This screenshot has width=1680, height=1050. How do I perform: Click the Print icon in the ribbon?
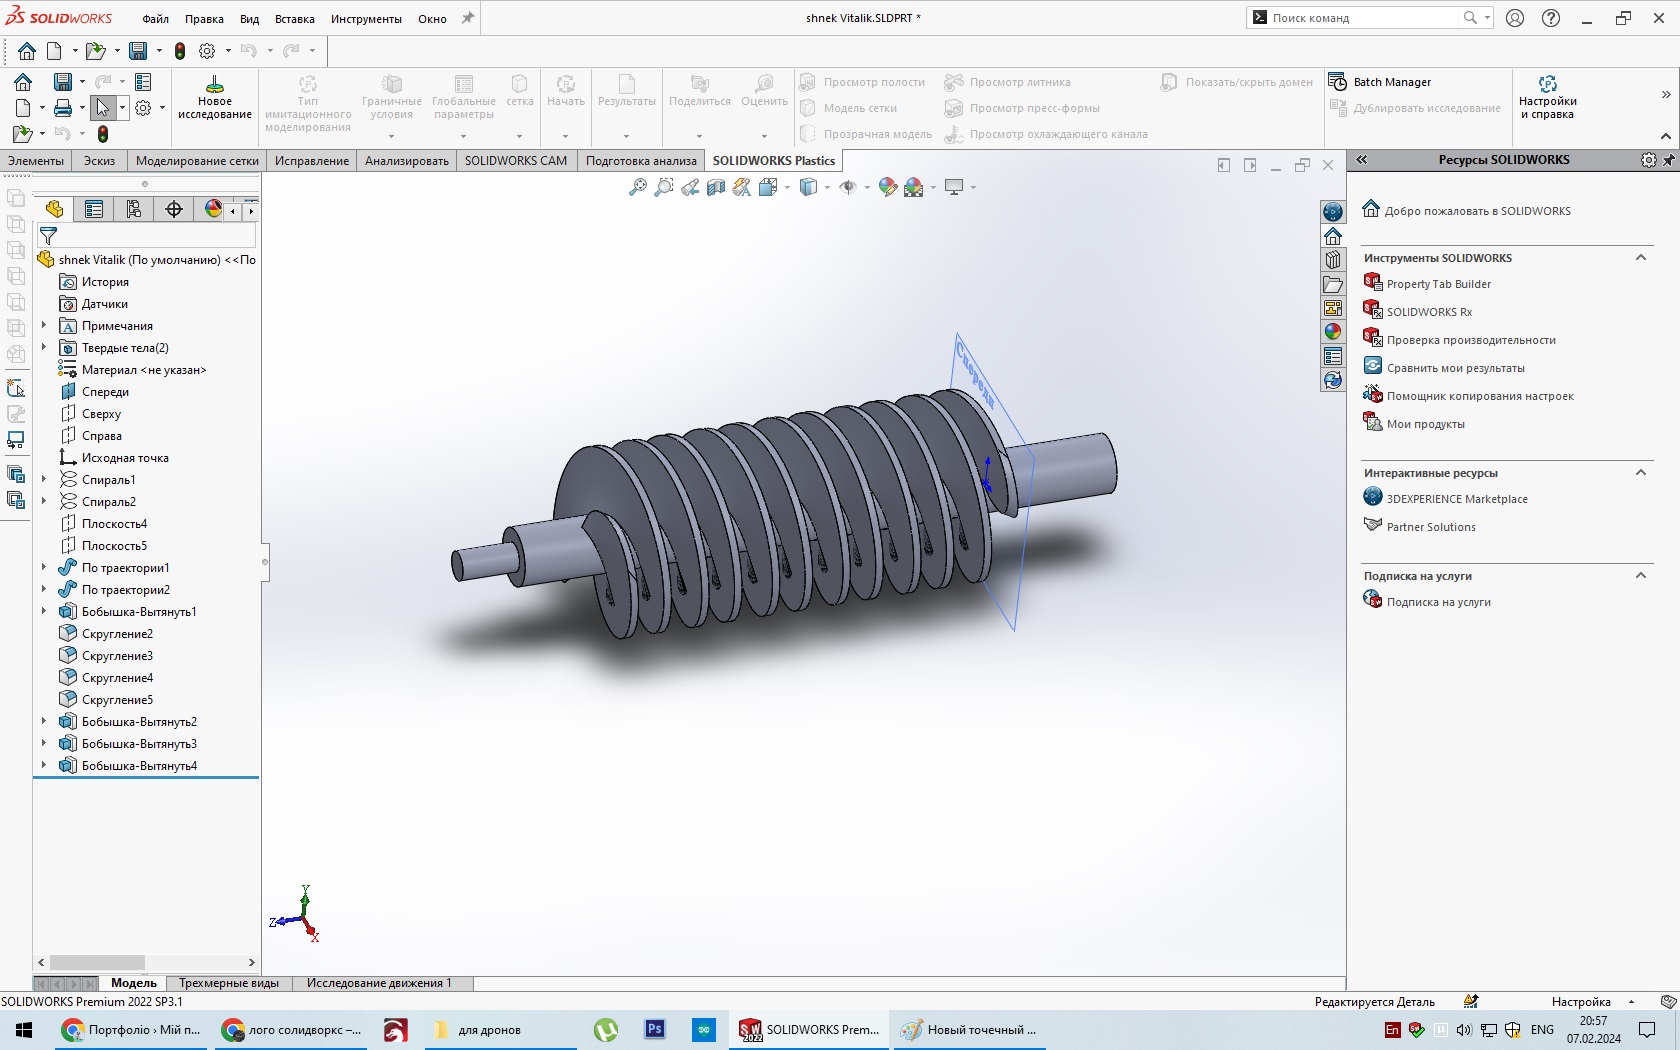click(x=63, y=108)
